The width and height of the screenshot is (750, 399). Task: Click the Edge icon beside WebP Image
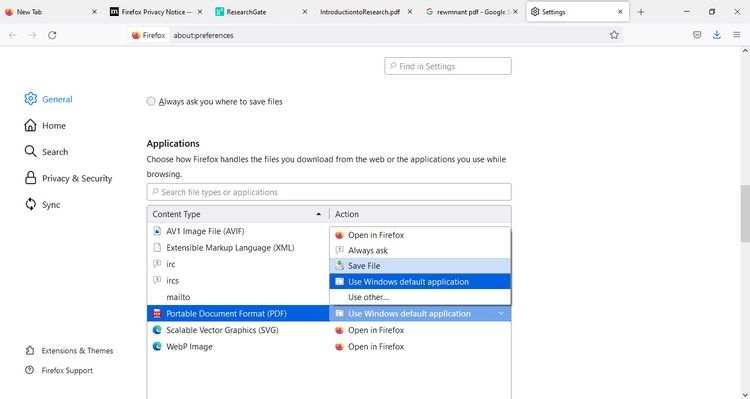(157, 346)
